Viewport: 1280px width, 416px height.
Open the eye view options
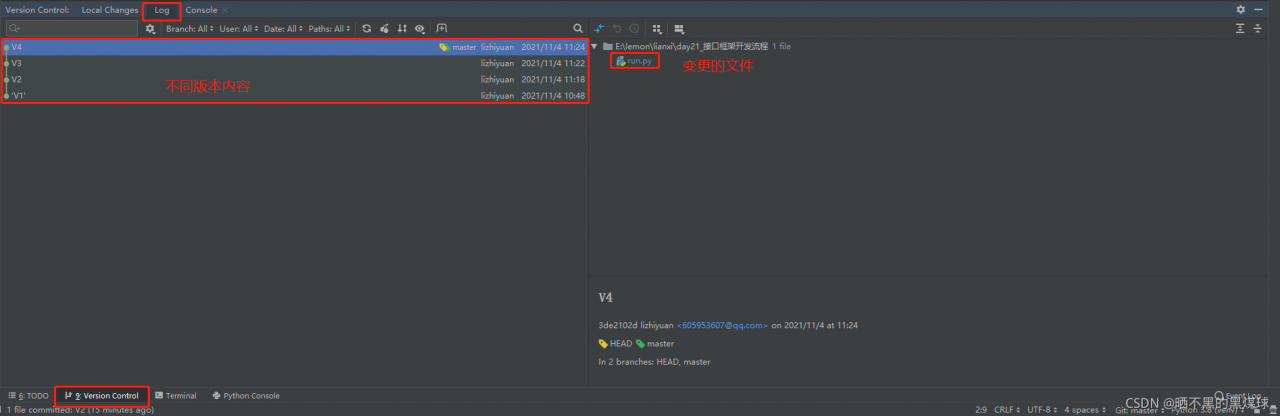(420, 29)
